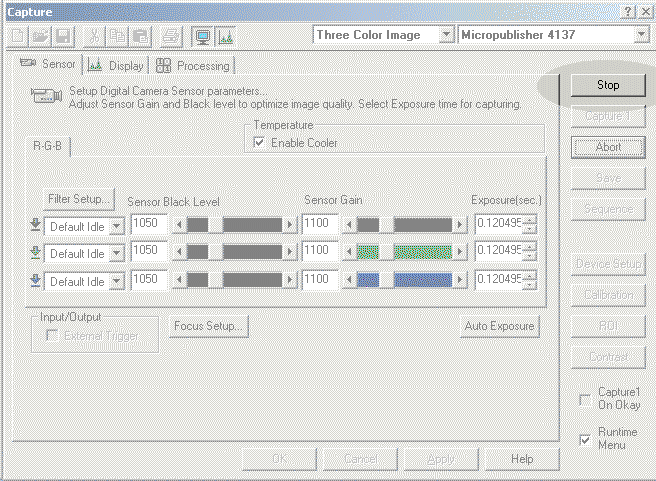Click the green Sensor Gain slider
Viewport: 656px width, 481px height.
pos(405,252)
